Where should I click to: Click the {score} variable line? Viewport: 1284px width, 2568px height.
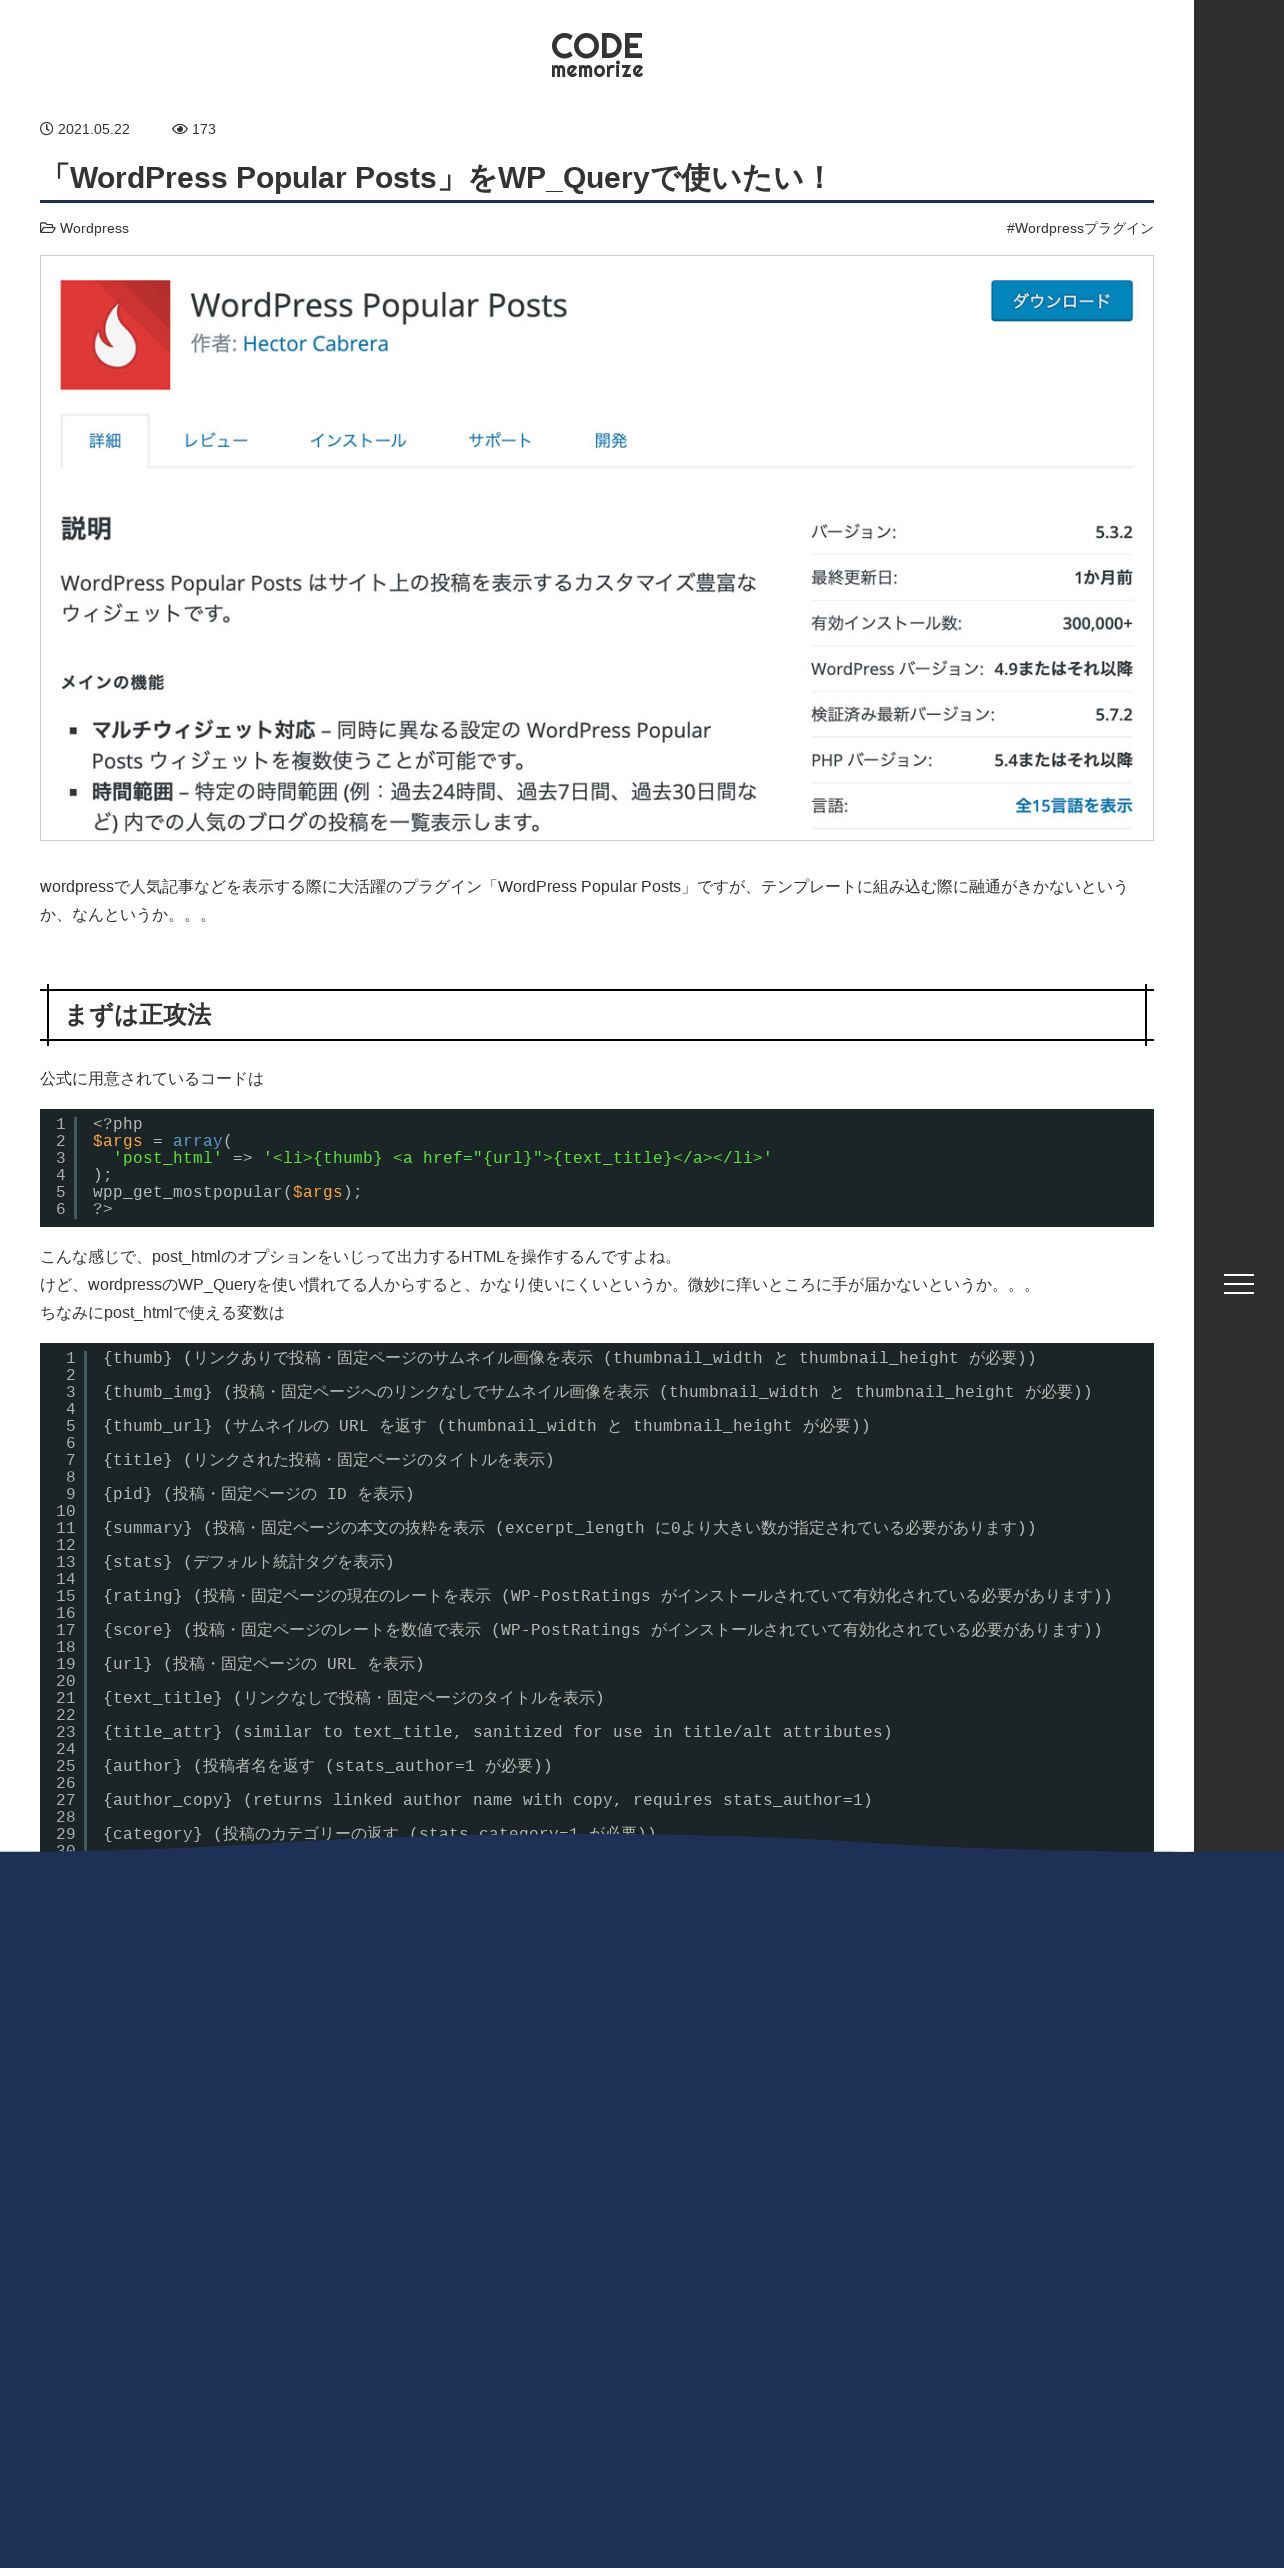tap(603, 1630)
